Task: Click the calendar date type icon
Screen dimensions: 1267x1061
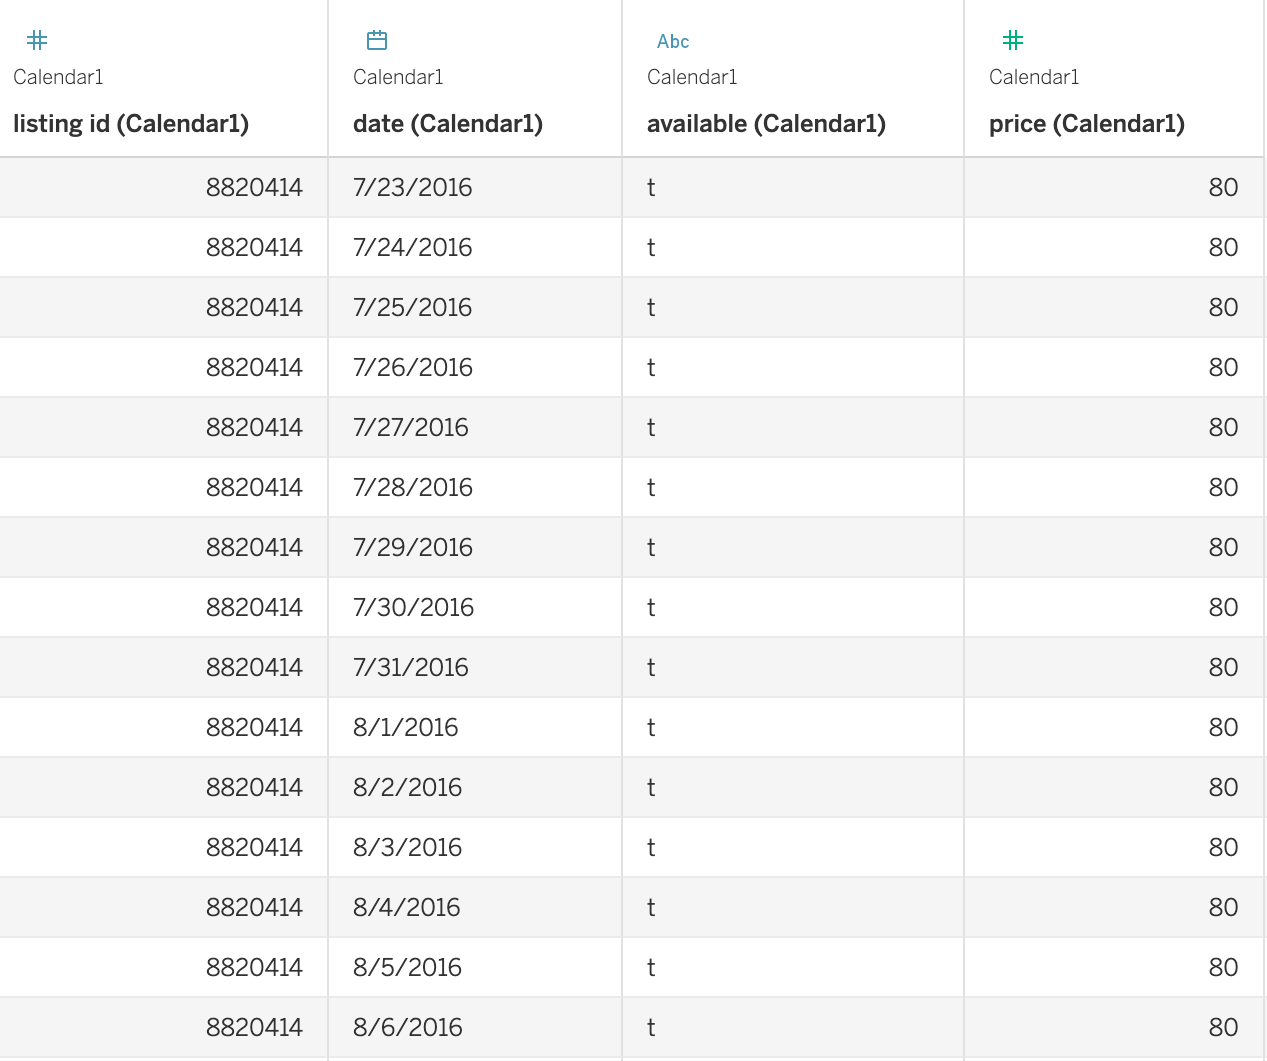Action: pos(377,40)
